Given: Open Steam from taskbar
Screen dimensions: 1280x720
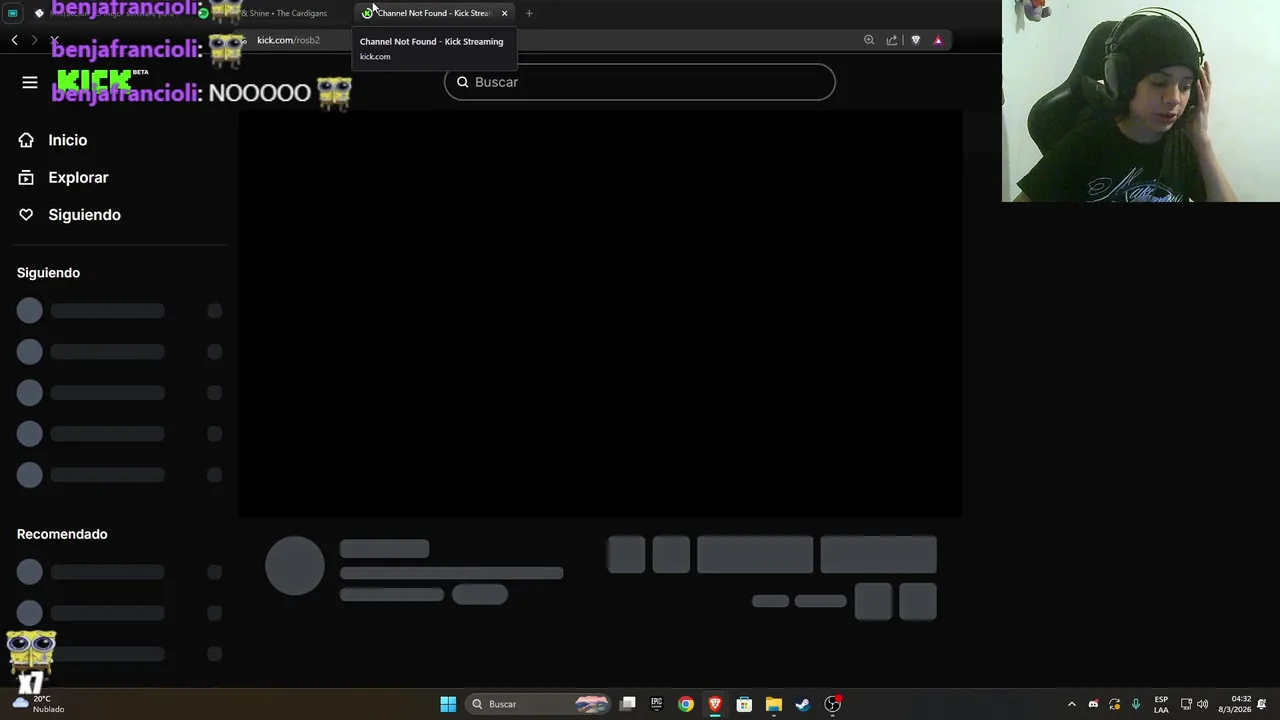Looking at the screenshot, I should tap(802, 704).
